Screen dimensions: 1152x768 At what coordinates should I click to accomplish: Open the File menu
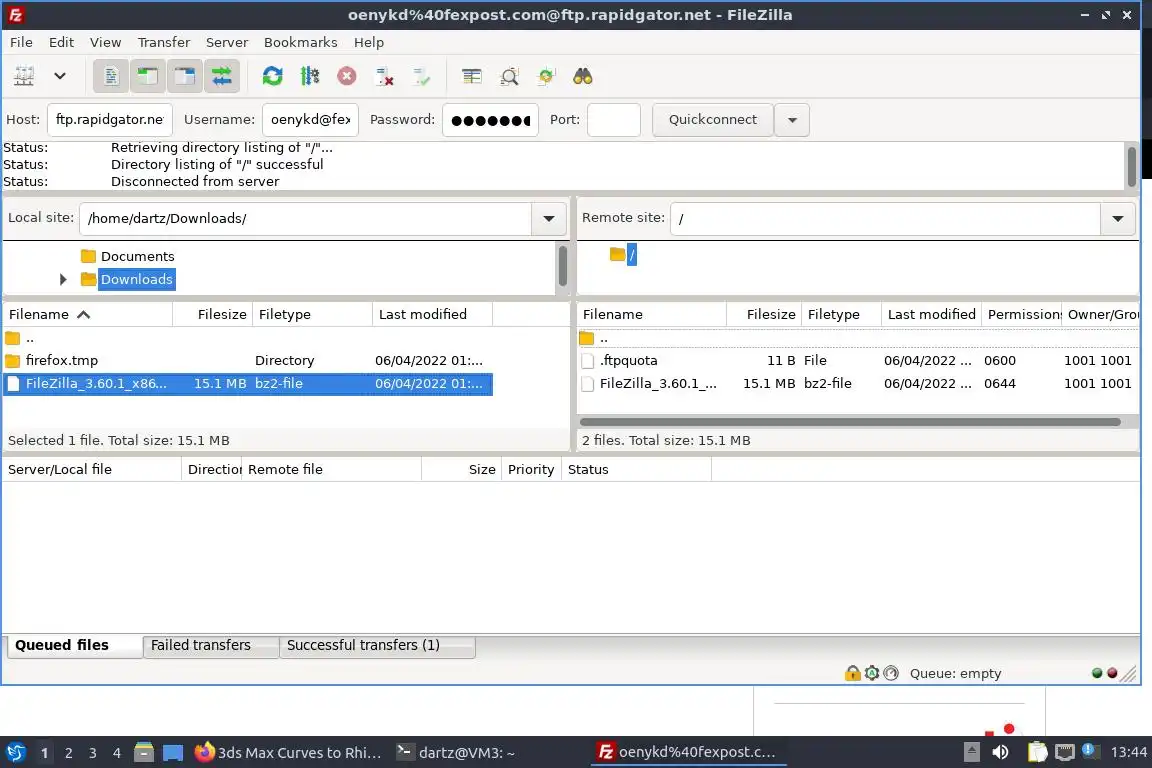point(21,43)
